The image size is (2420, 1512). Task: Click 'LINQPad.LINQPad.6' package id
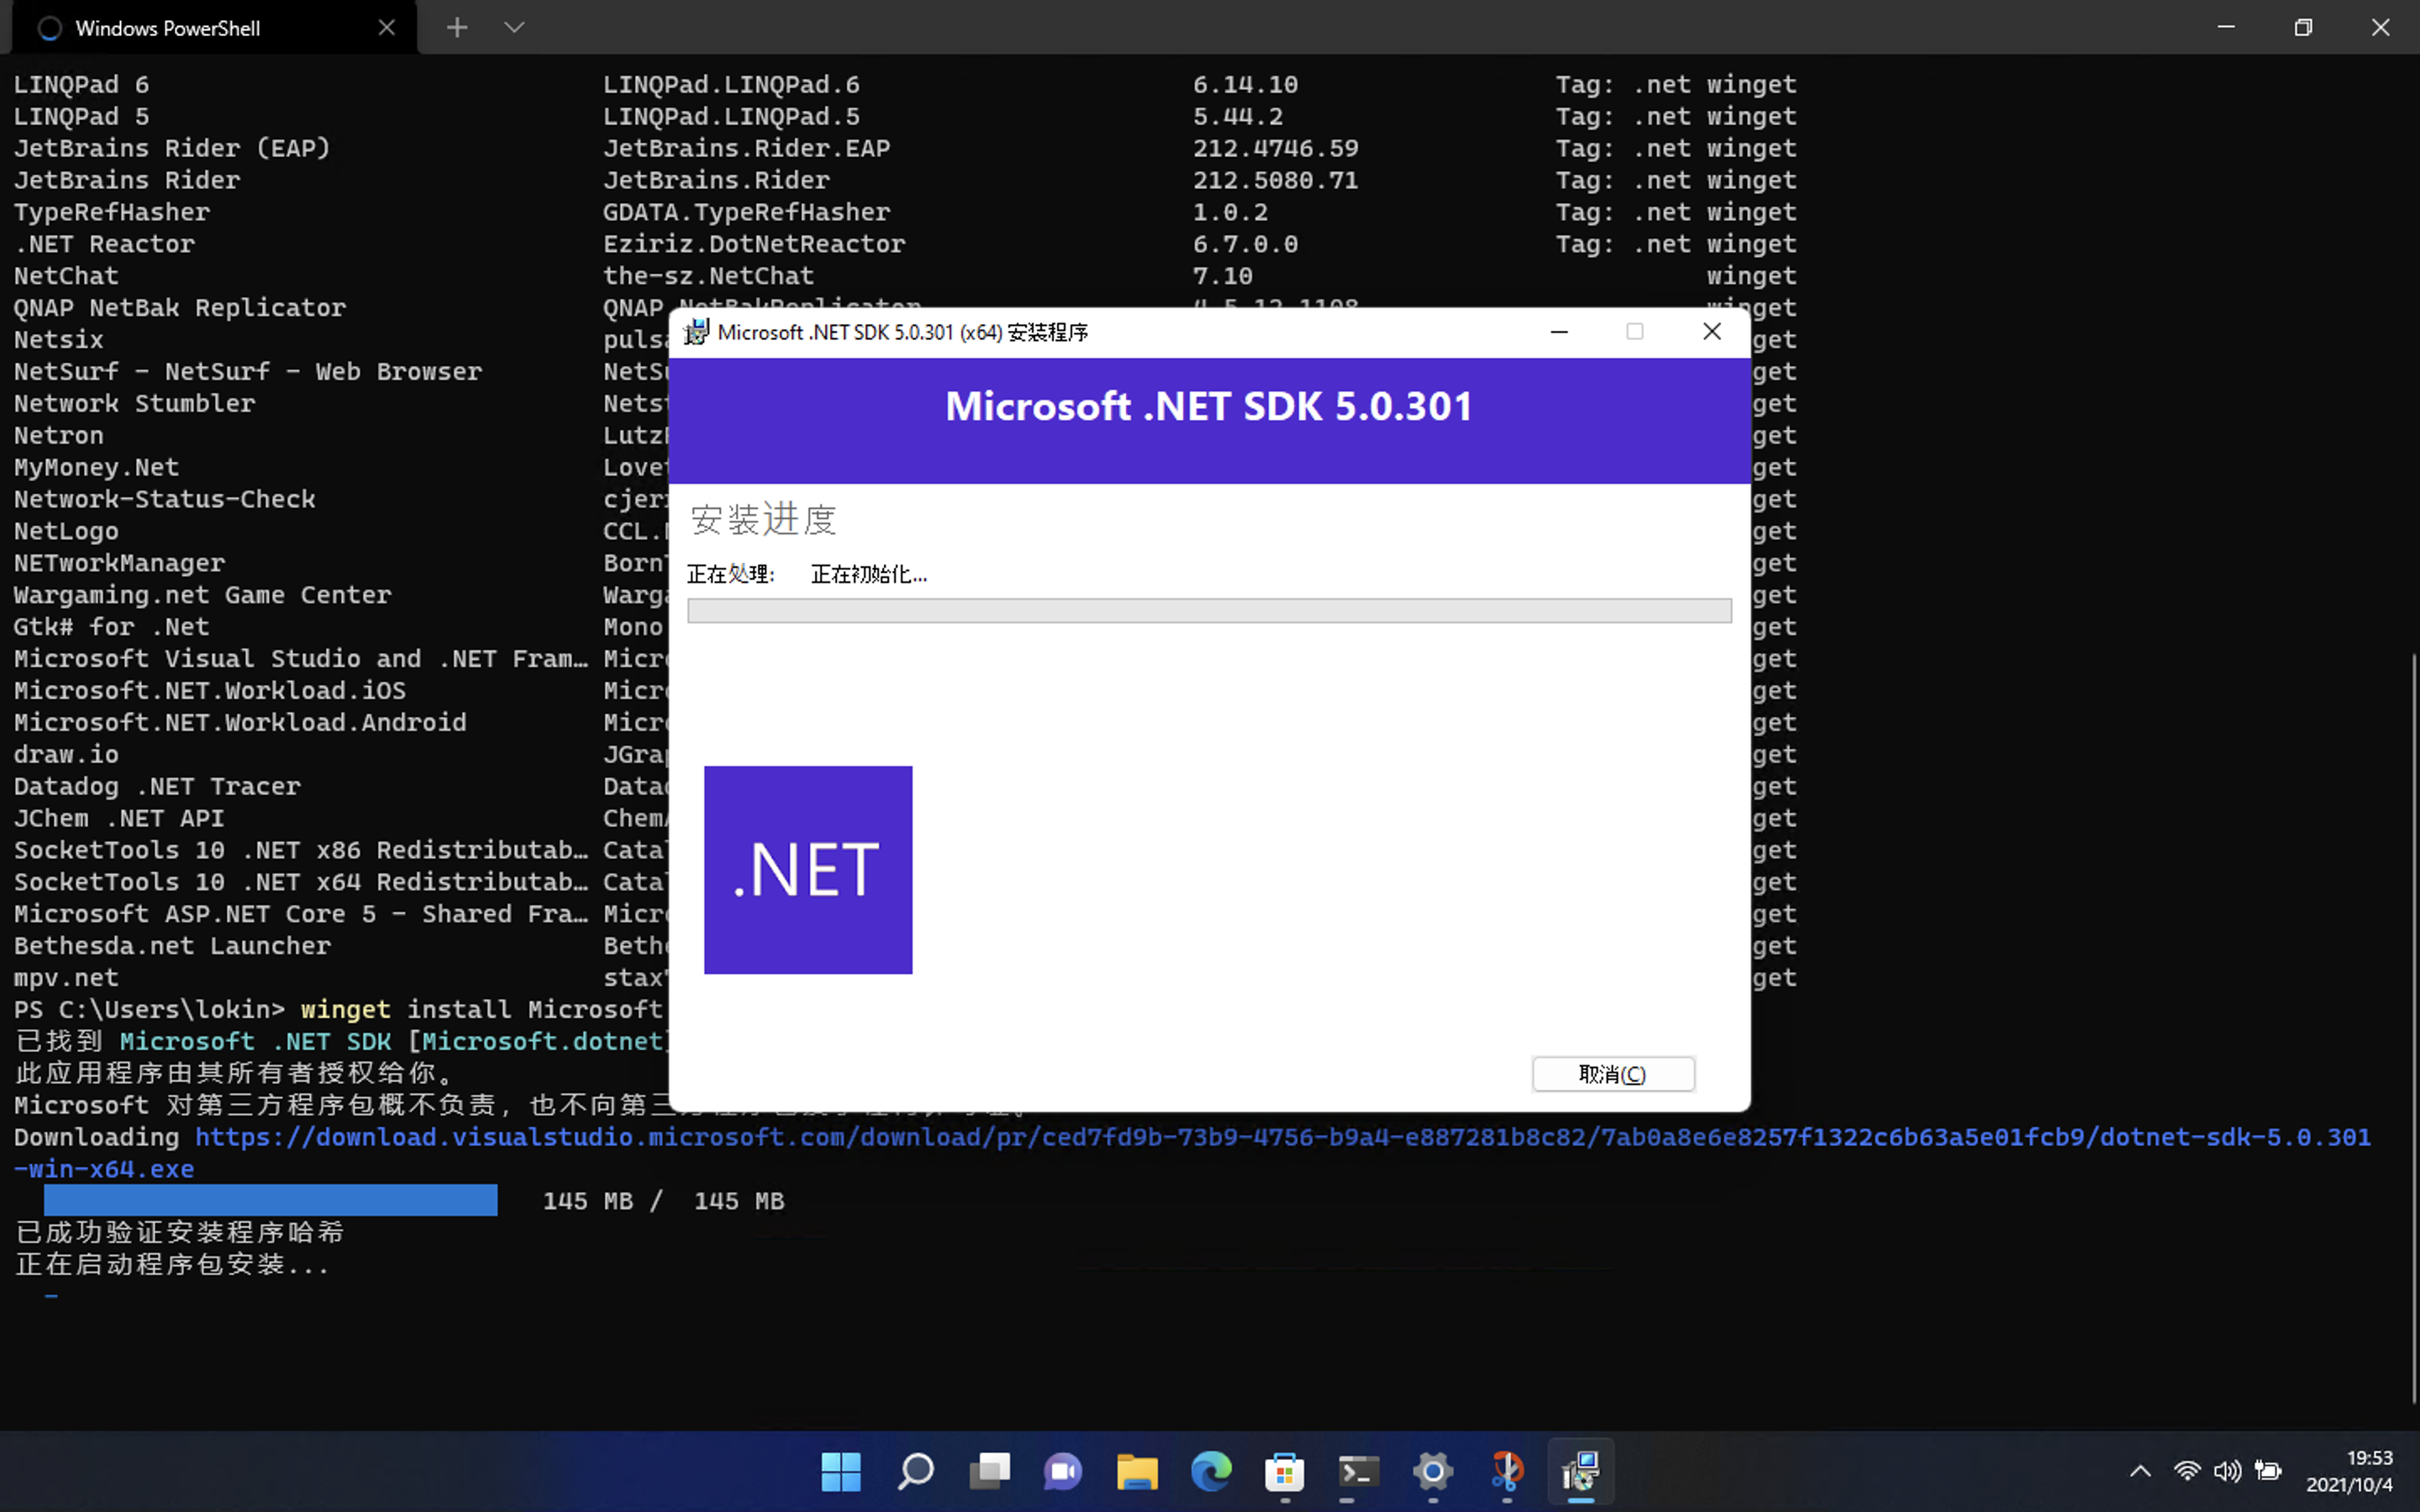click(731, 85)
